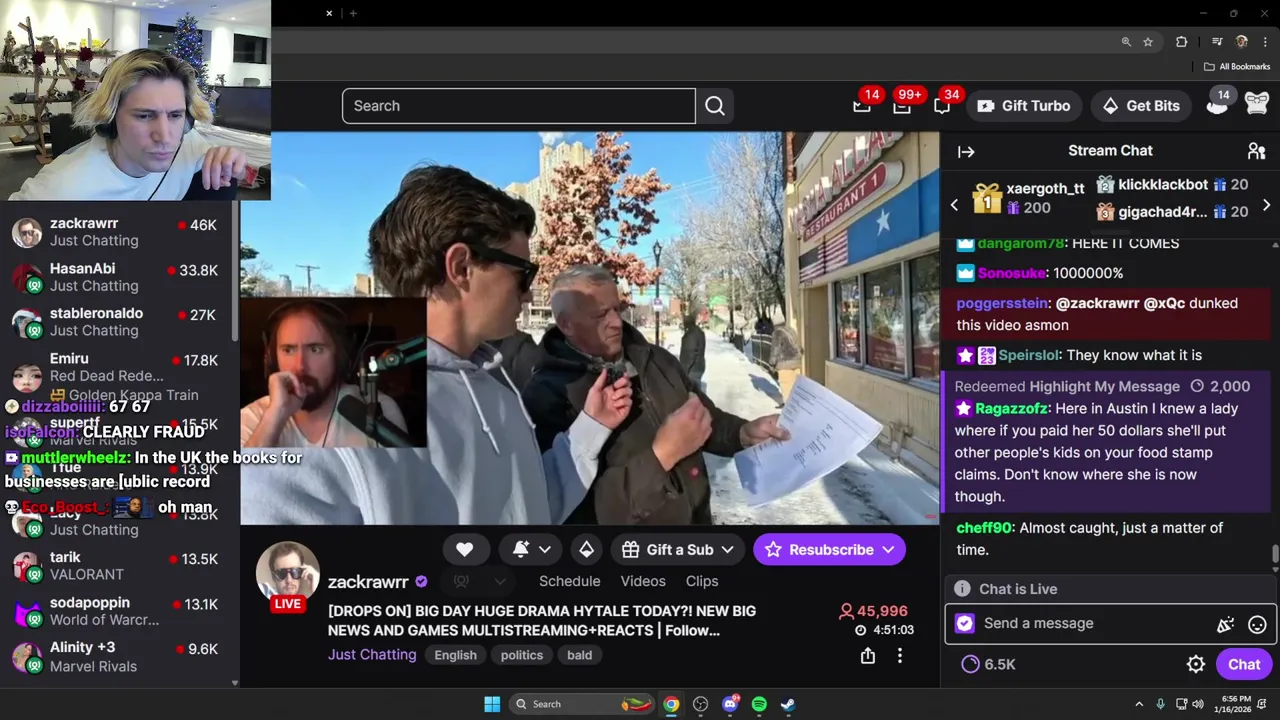Open the Clips tab
The height and width of the screenshot is (720, 1280).
pos(702,581)
